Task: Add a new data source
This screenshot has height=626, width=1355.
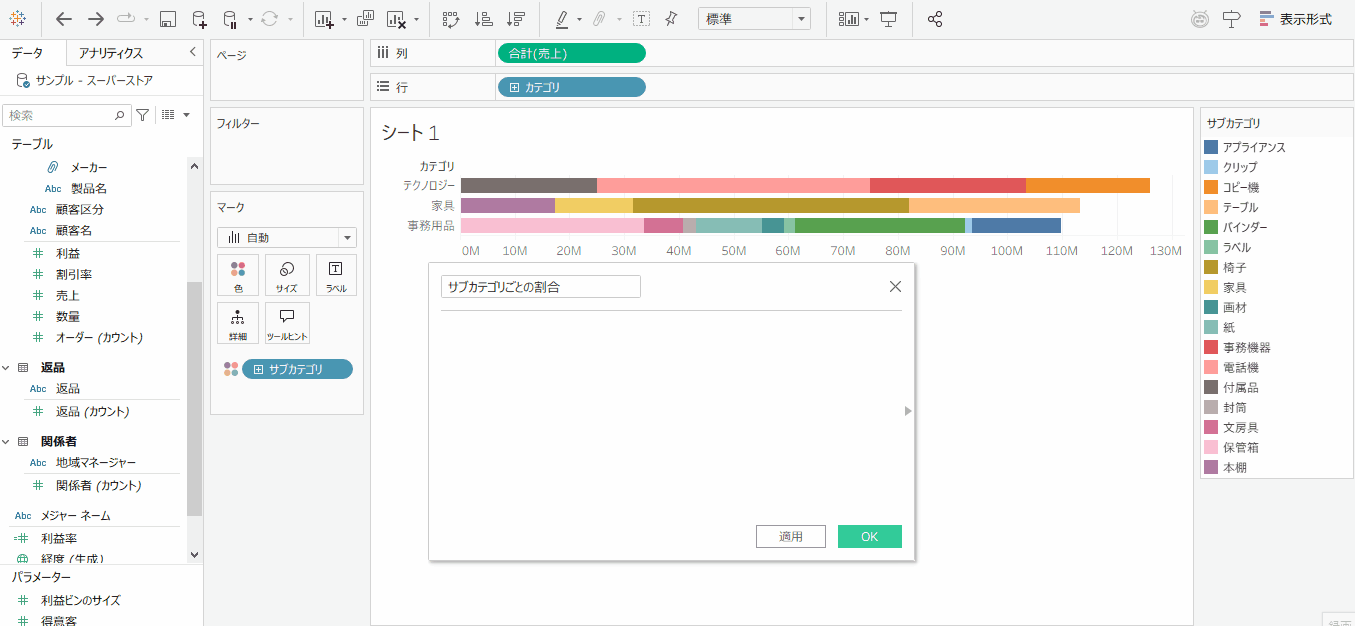Action: (199, 19)
